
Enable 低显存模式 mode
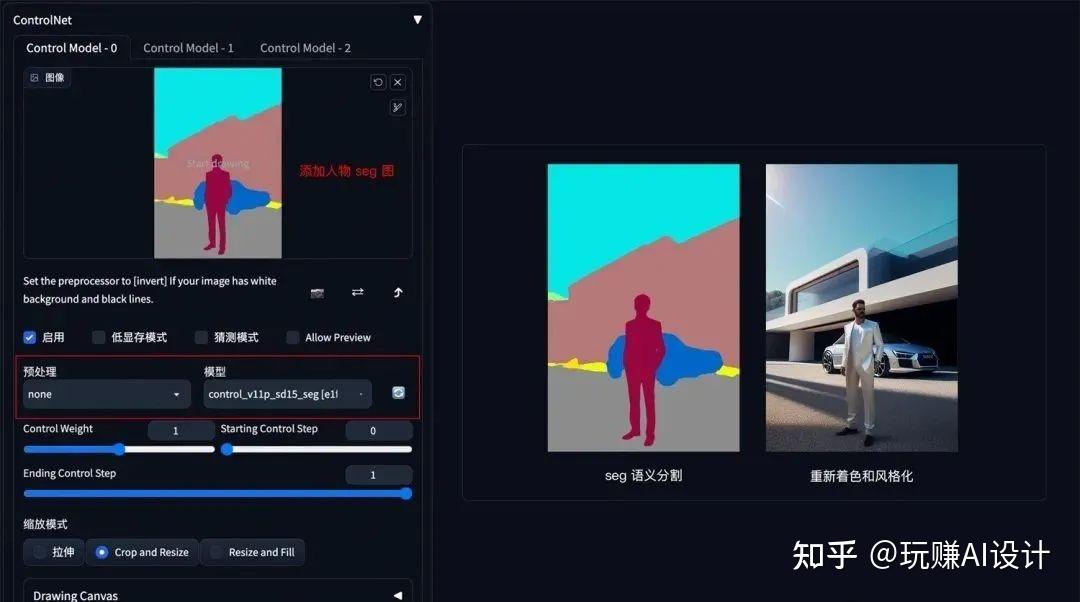[x=97, y=337]
